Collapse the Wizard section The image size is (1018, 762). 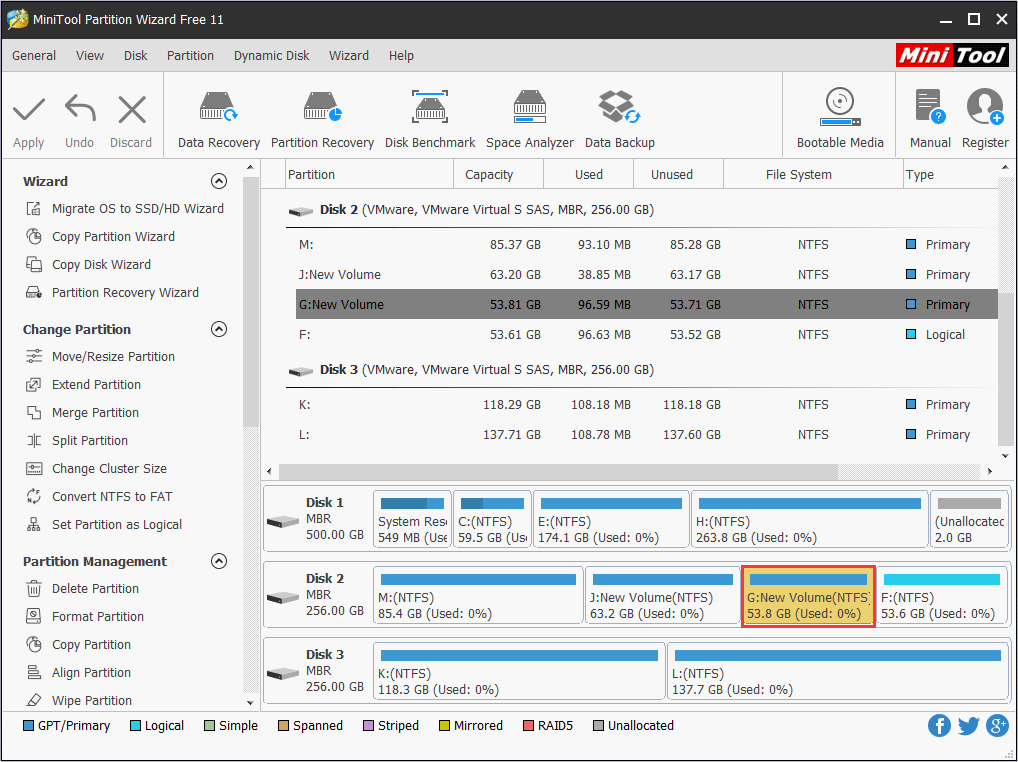pyautogui.click(x=219, y=181)
